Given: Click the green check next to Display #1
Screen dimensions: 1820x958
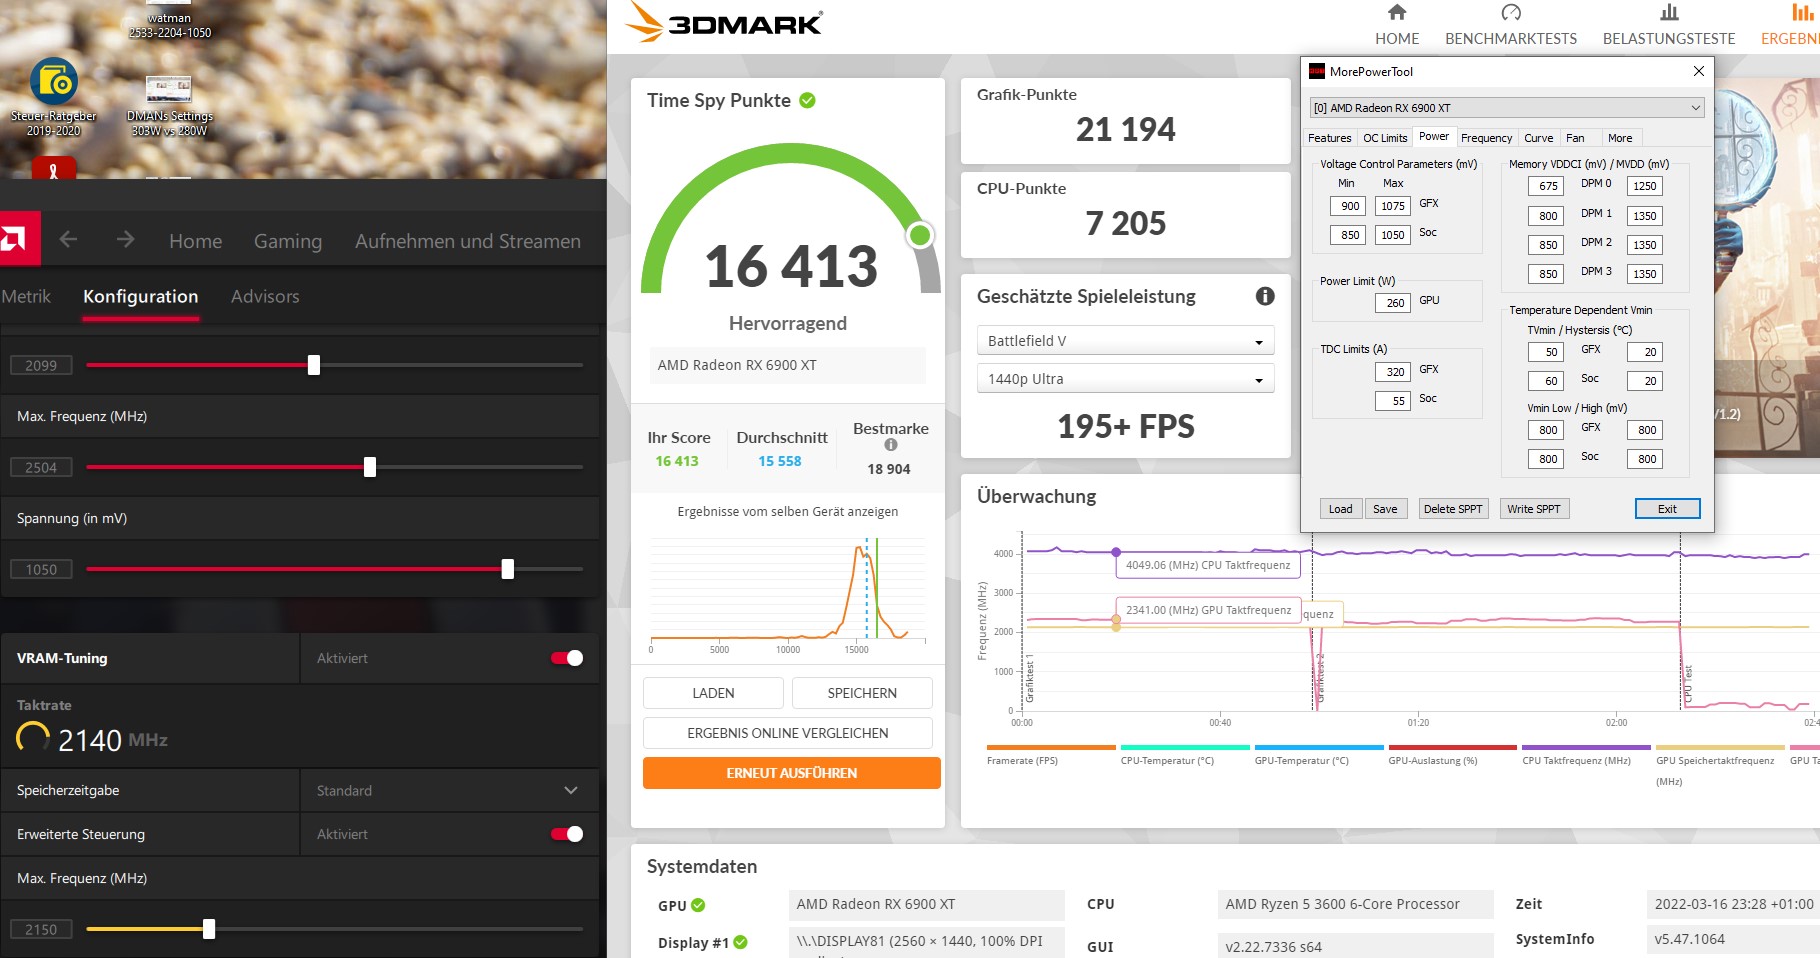Looking at the screenshot, I should (x=740, y=942).
